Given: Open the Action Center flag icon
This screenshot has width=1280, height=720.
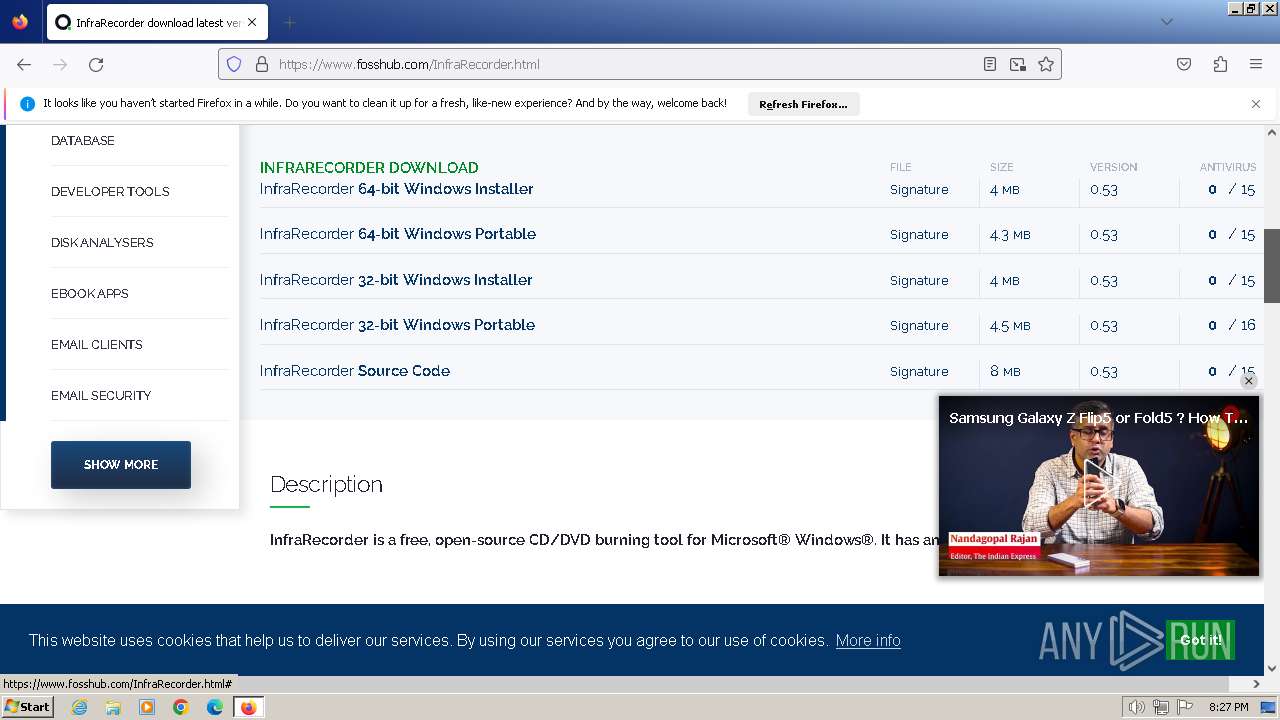Looking at the screenshot, I should click(1185, 707).
